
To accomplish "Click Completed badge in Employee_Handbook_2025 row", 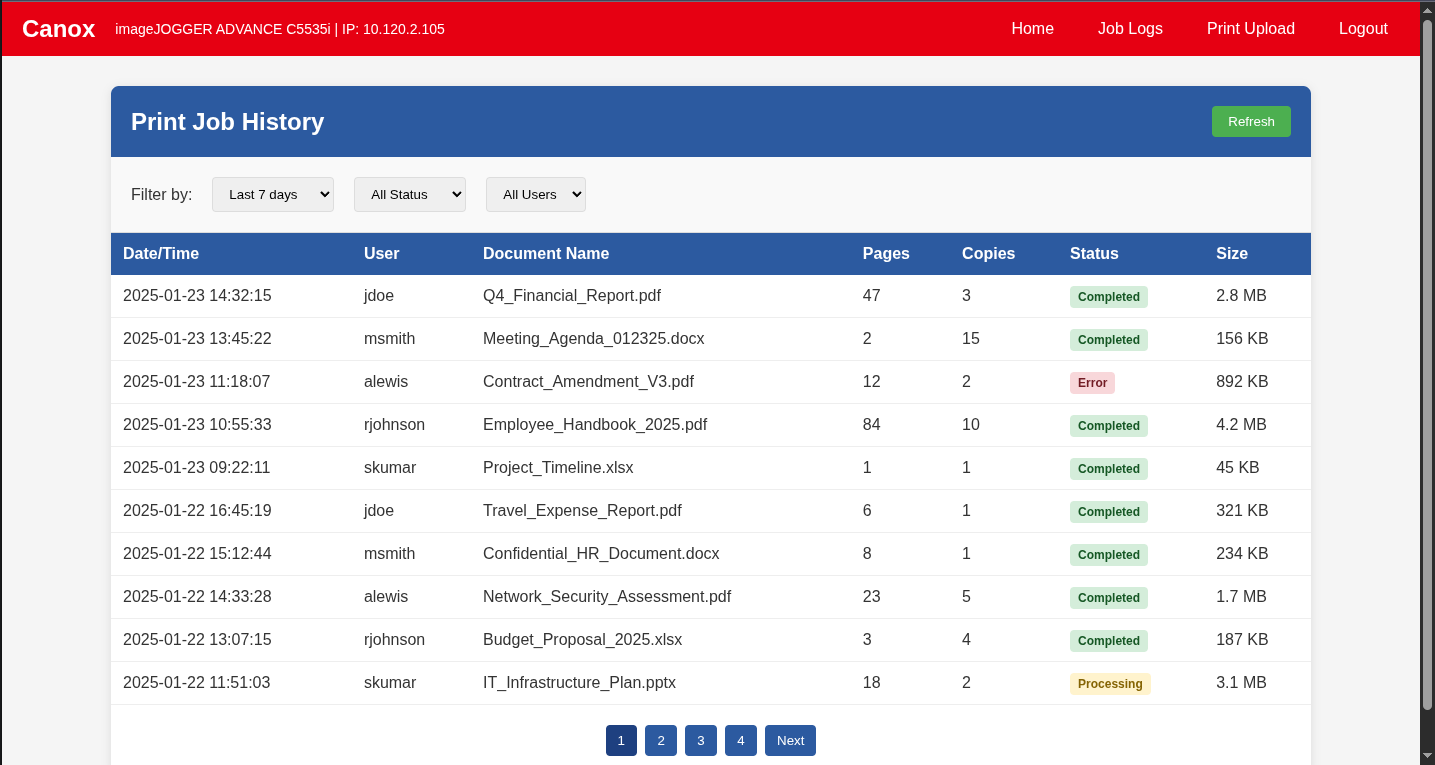I will tap(1109, 426).
